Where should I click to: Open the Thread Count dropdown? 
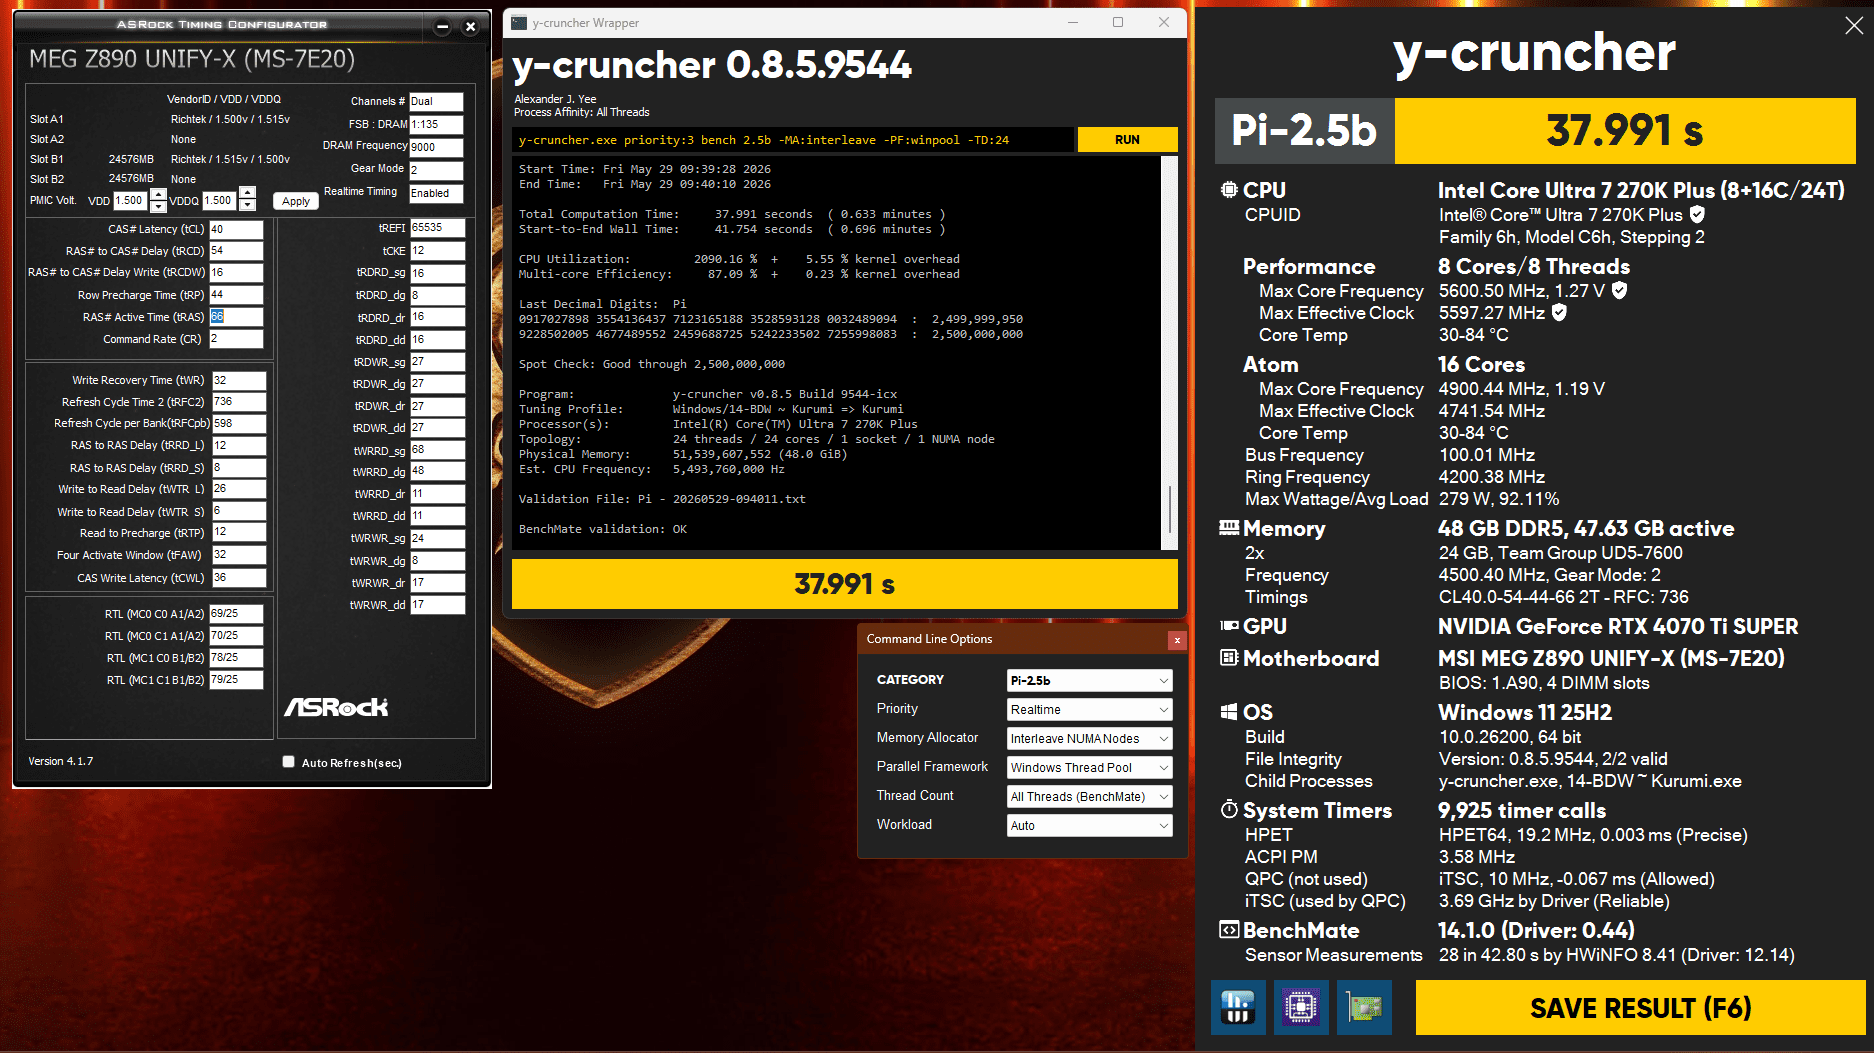coord(1089,796)
